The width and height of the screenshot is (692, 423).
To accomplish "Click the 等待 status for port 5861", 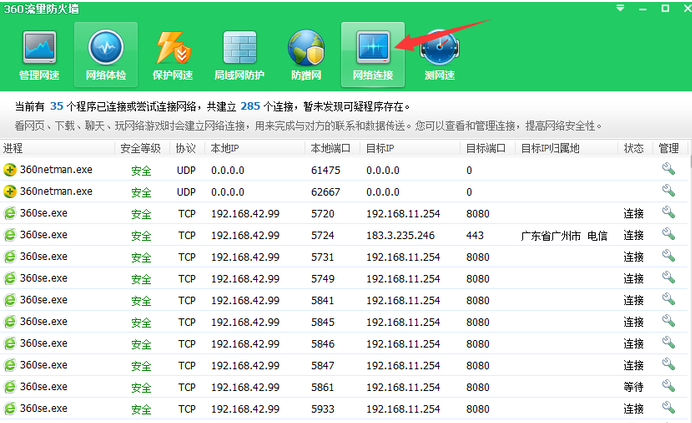I will tap(633, 387).
